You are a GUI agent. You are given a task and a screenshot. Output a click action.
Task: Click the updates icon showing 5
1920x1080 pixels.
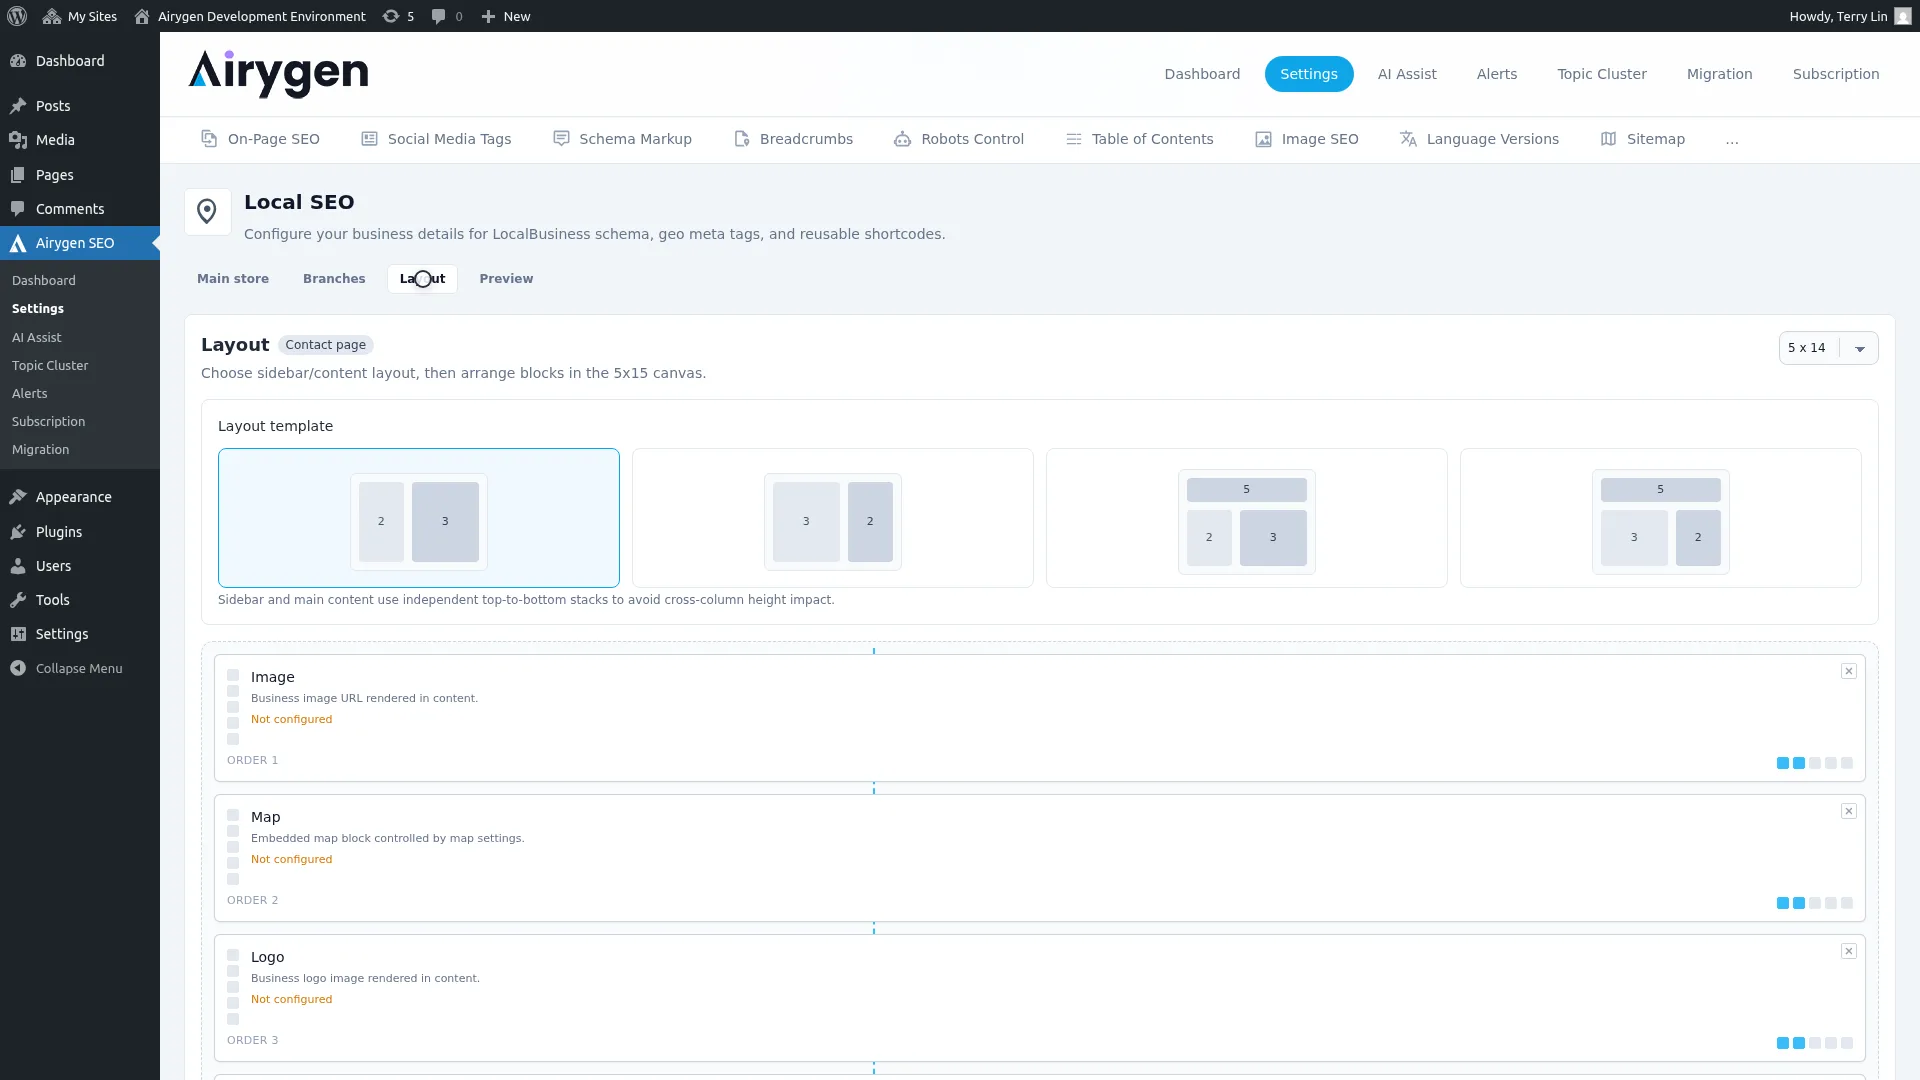[x=398, y=16]
